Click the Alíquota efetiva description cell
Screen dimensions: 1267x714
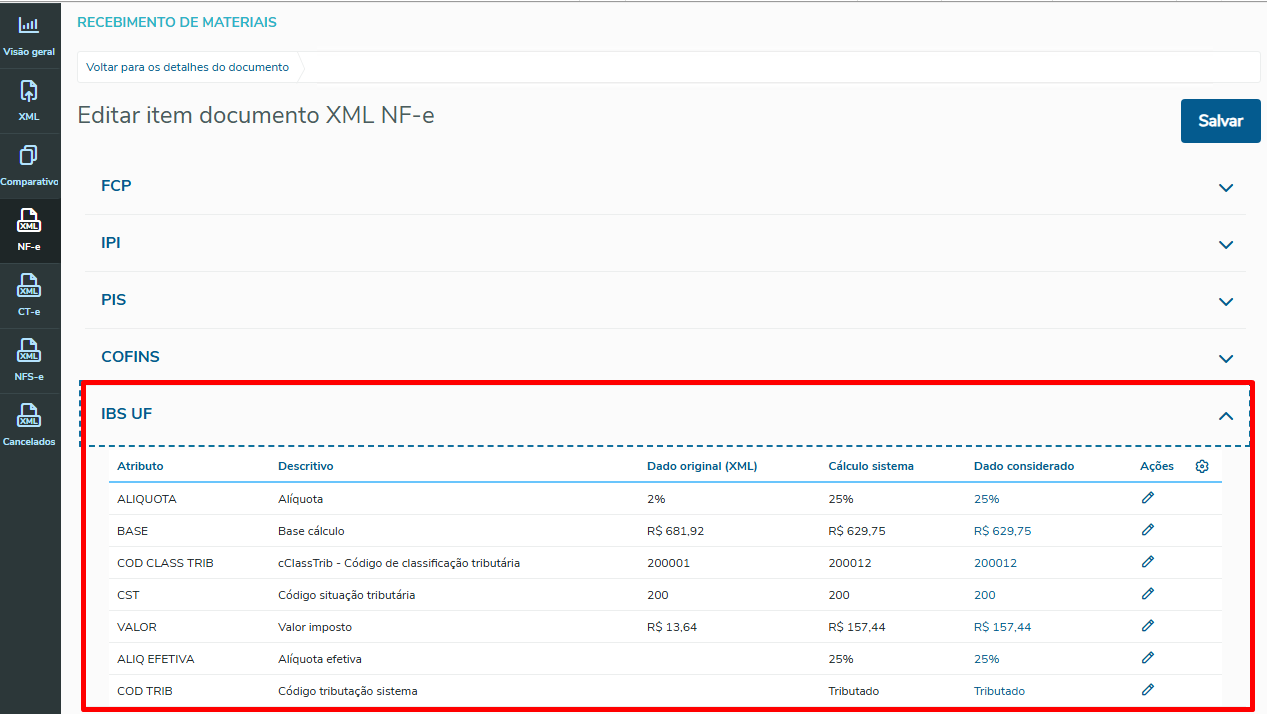coord(320,659)
